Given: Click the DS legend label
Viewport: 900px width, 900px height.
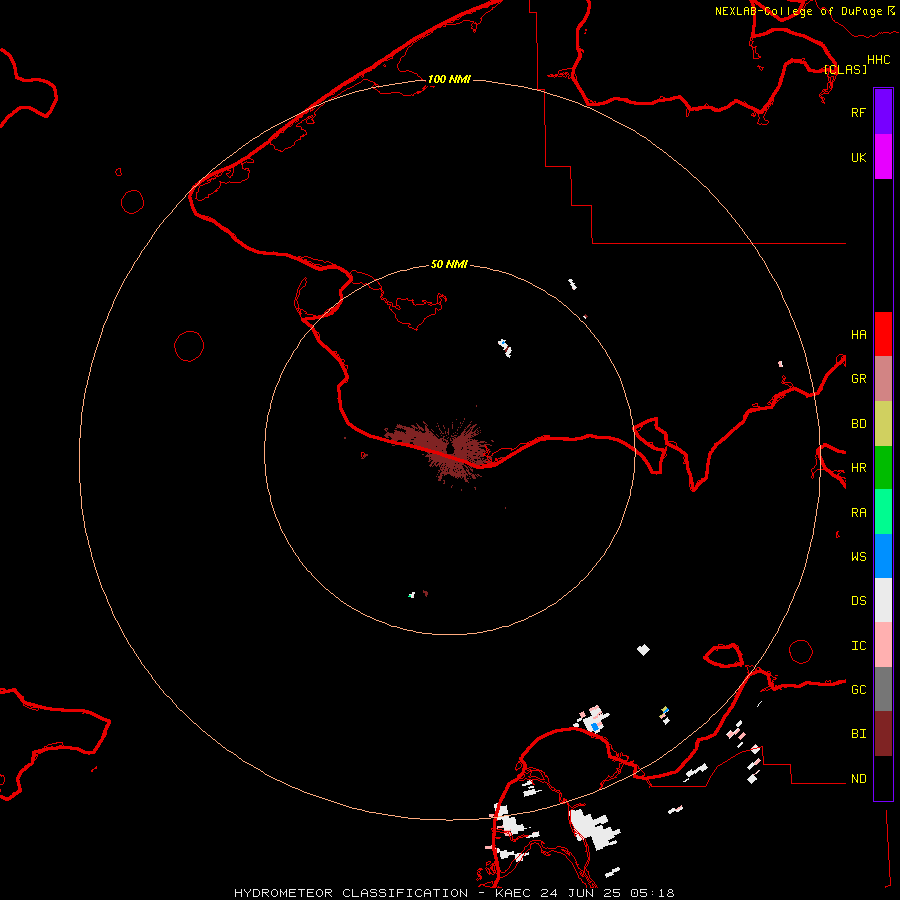Looking at the screenshot, I should click(858, 600).
